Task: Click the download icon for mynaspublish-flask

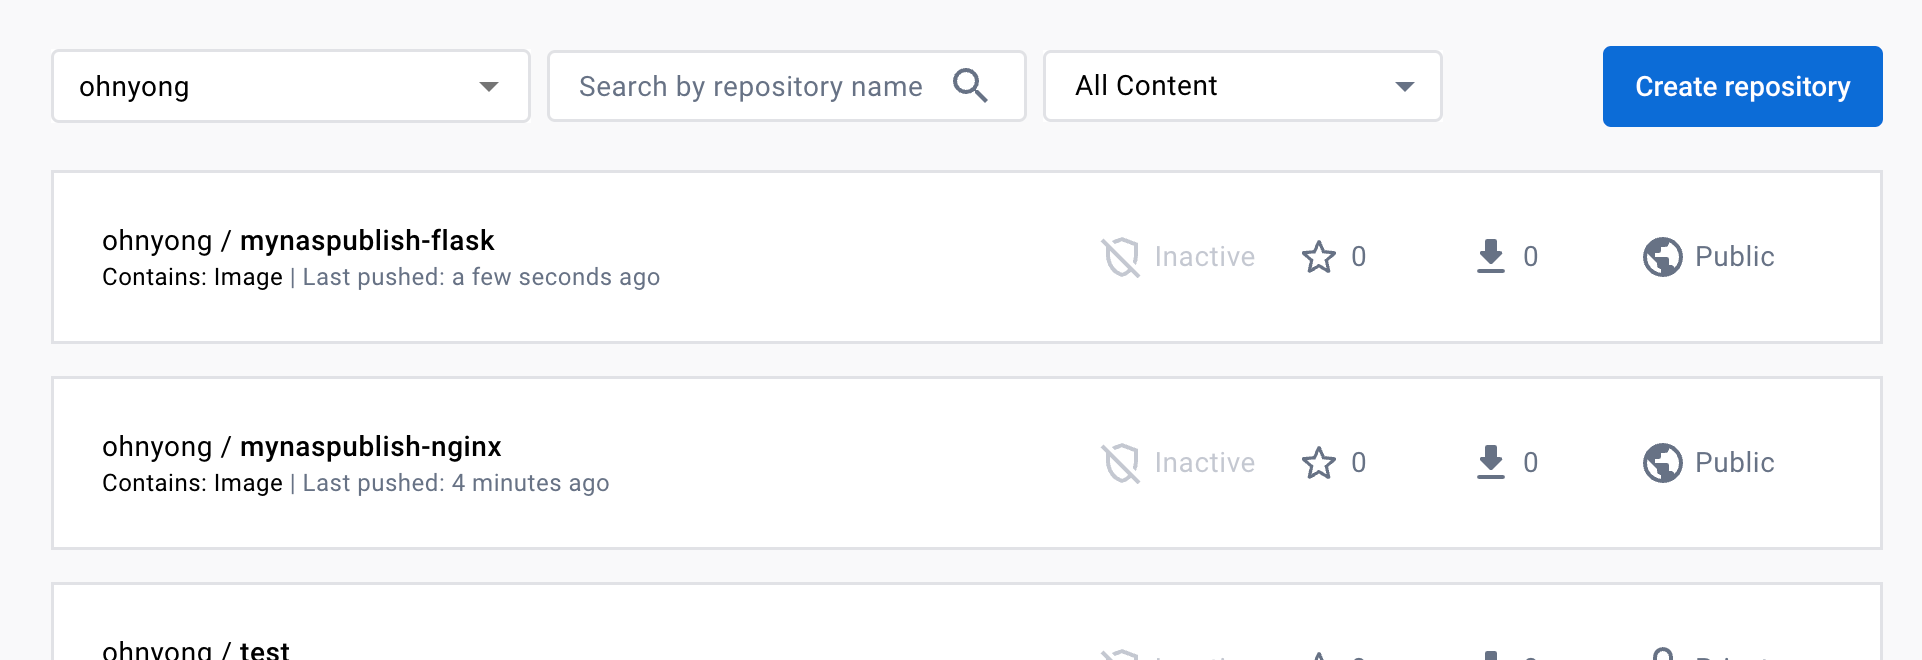Action: pyautogui.click(x=1491, y=256)
